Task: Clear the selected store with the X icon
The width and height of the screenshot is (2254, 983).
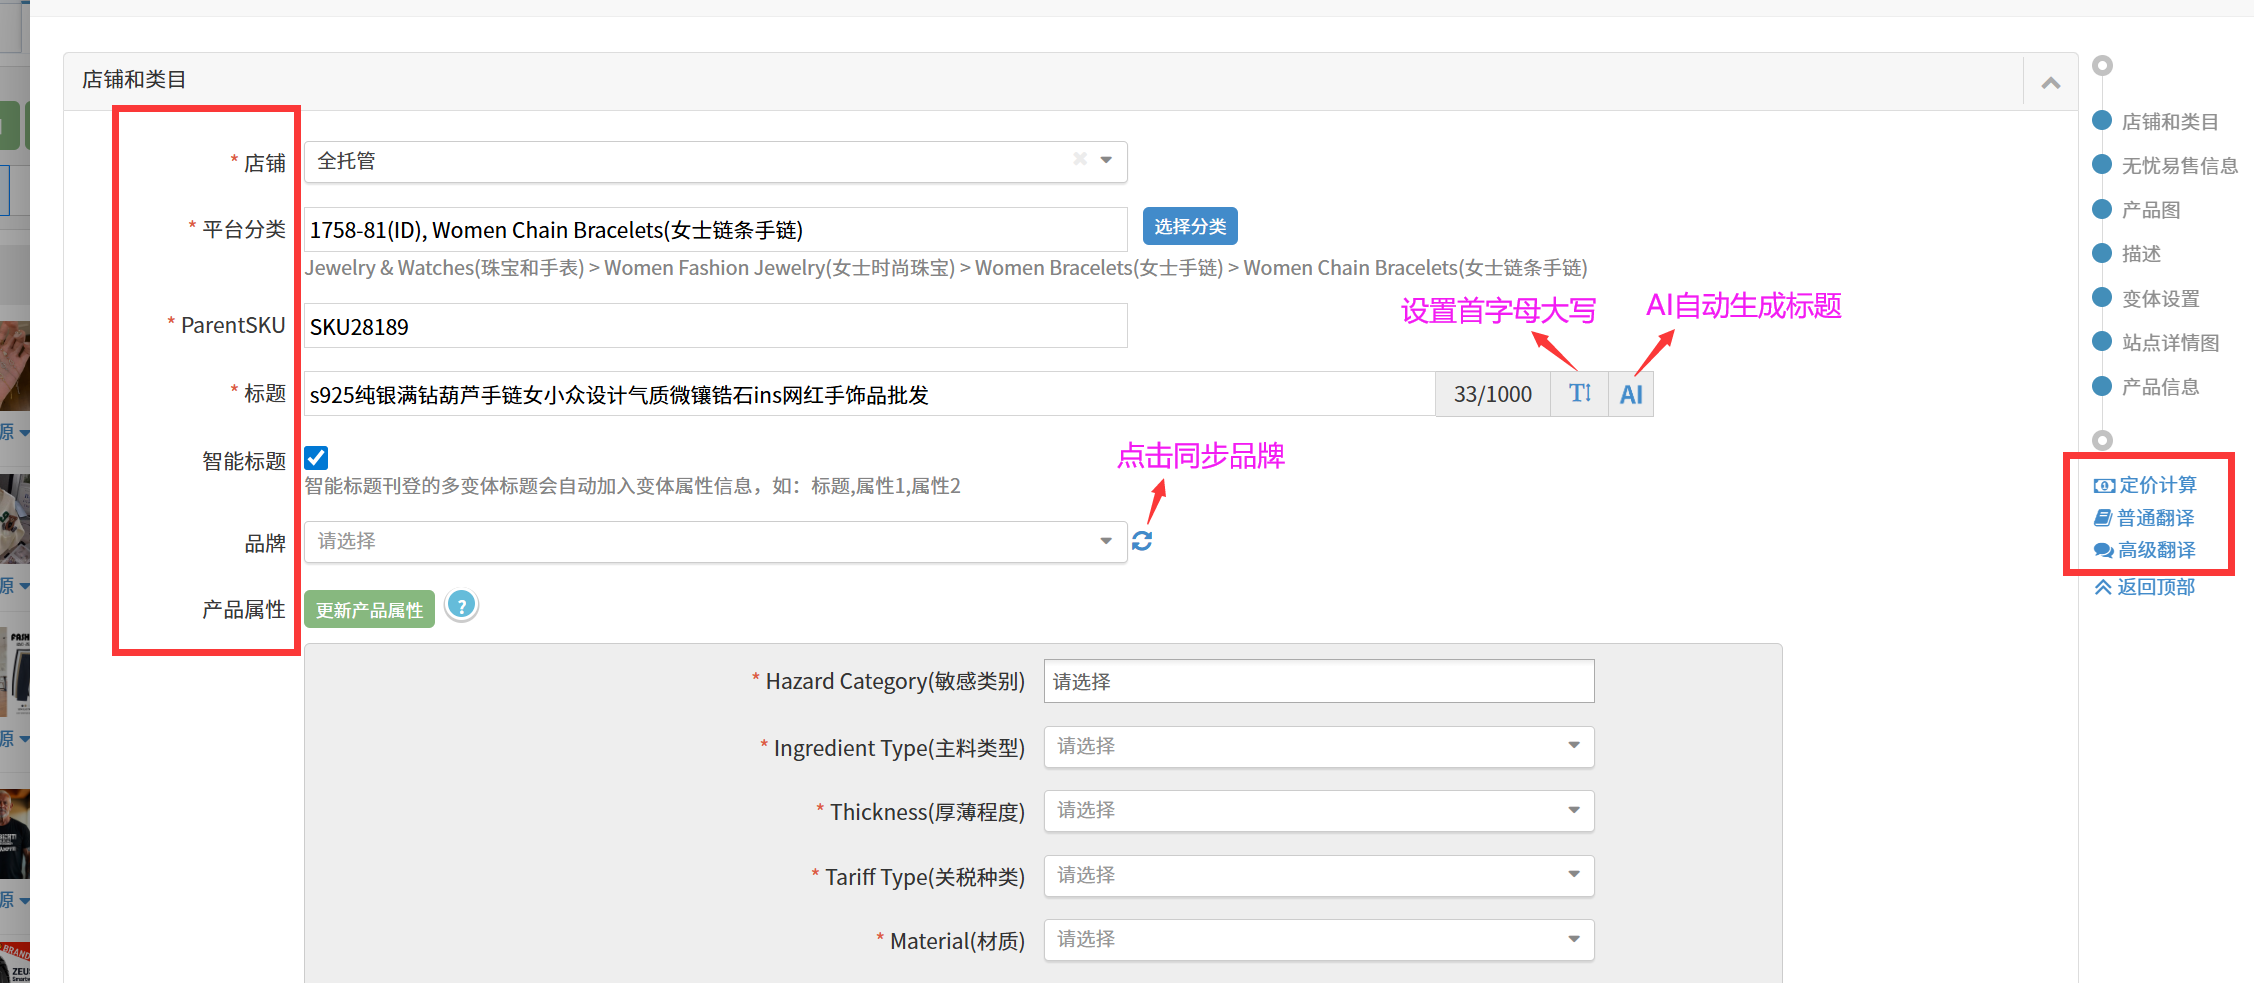Action: pos(1080,159)
